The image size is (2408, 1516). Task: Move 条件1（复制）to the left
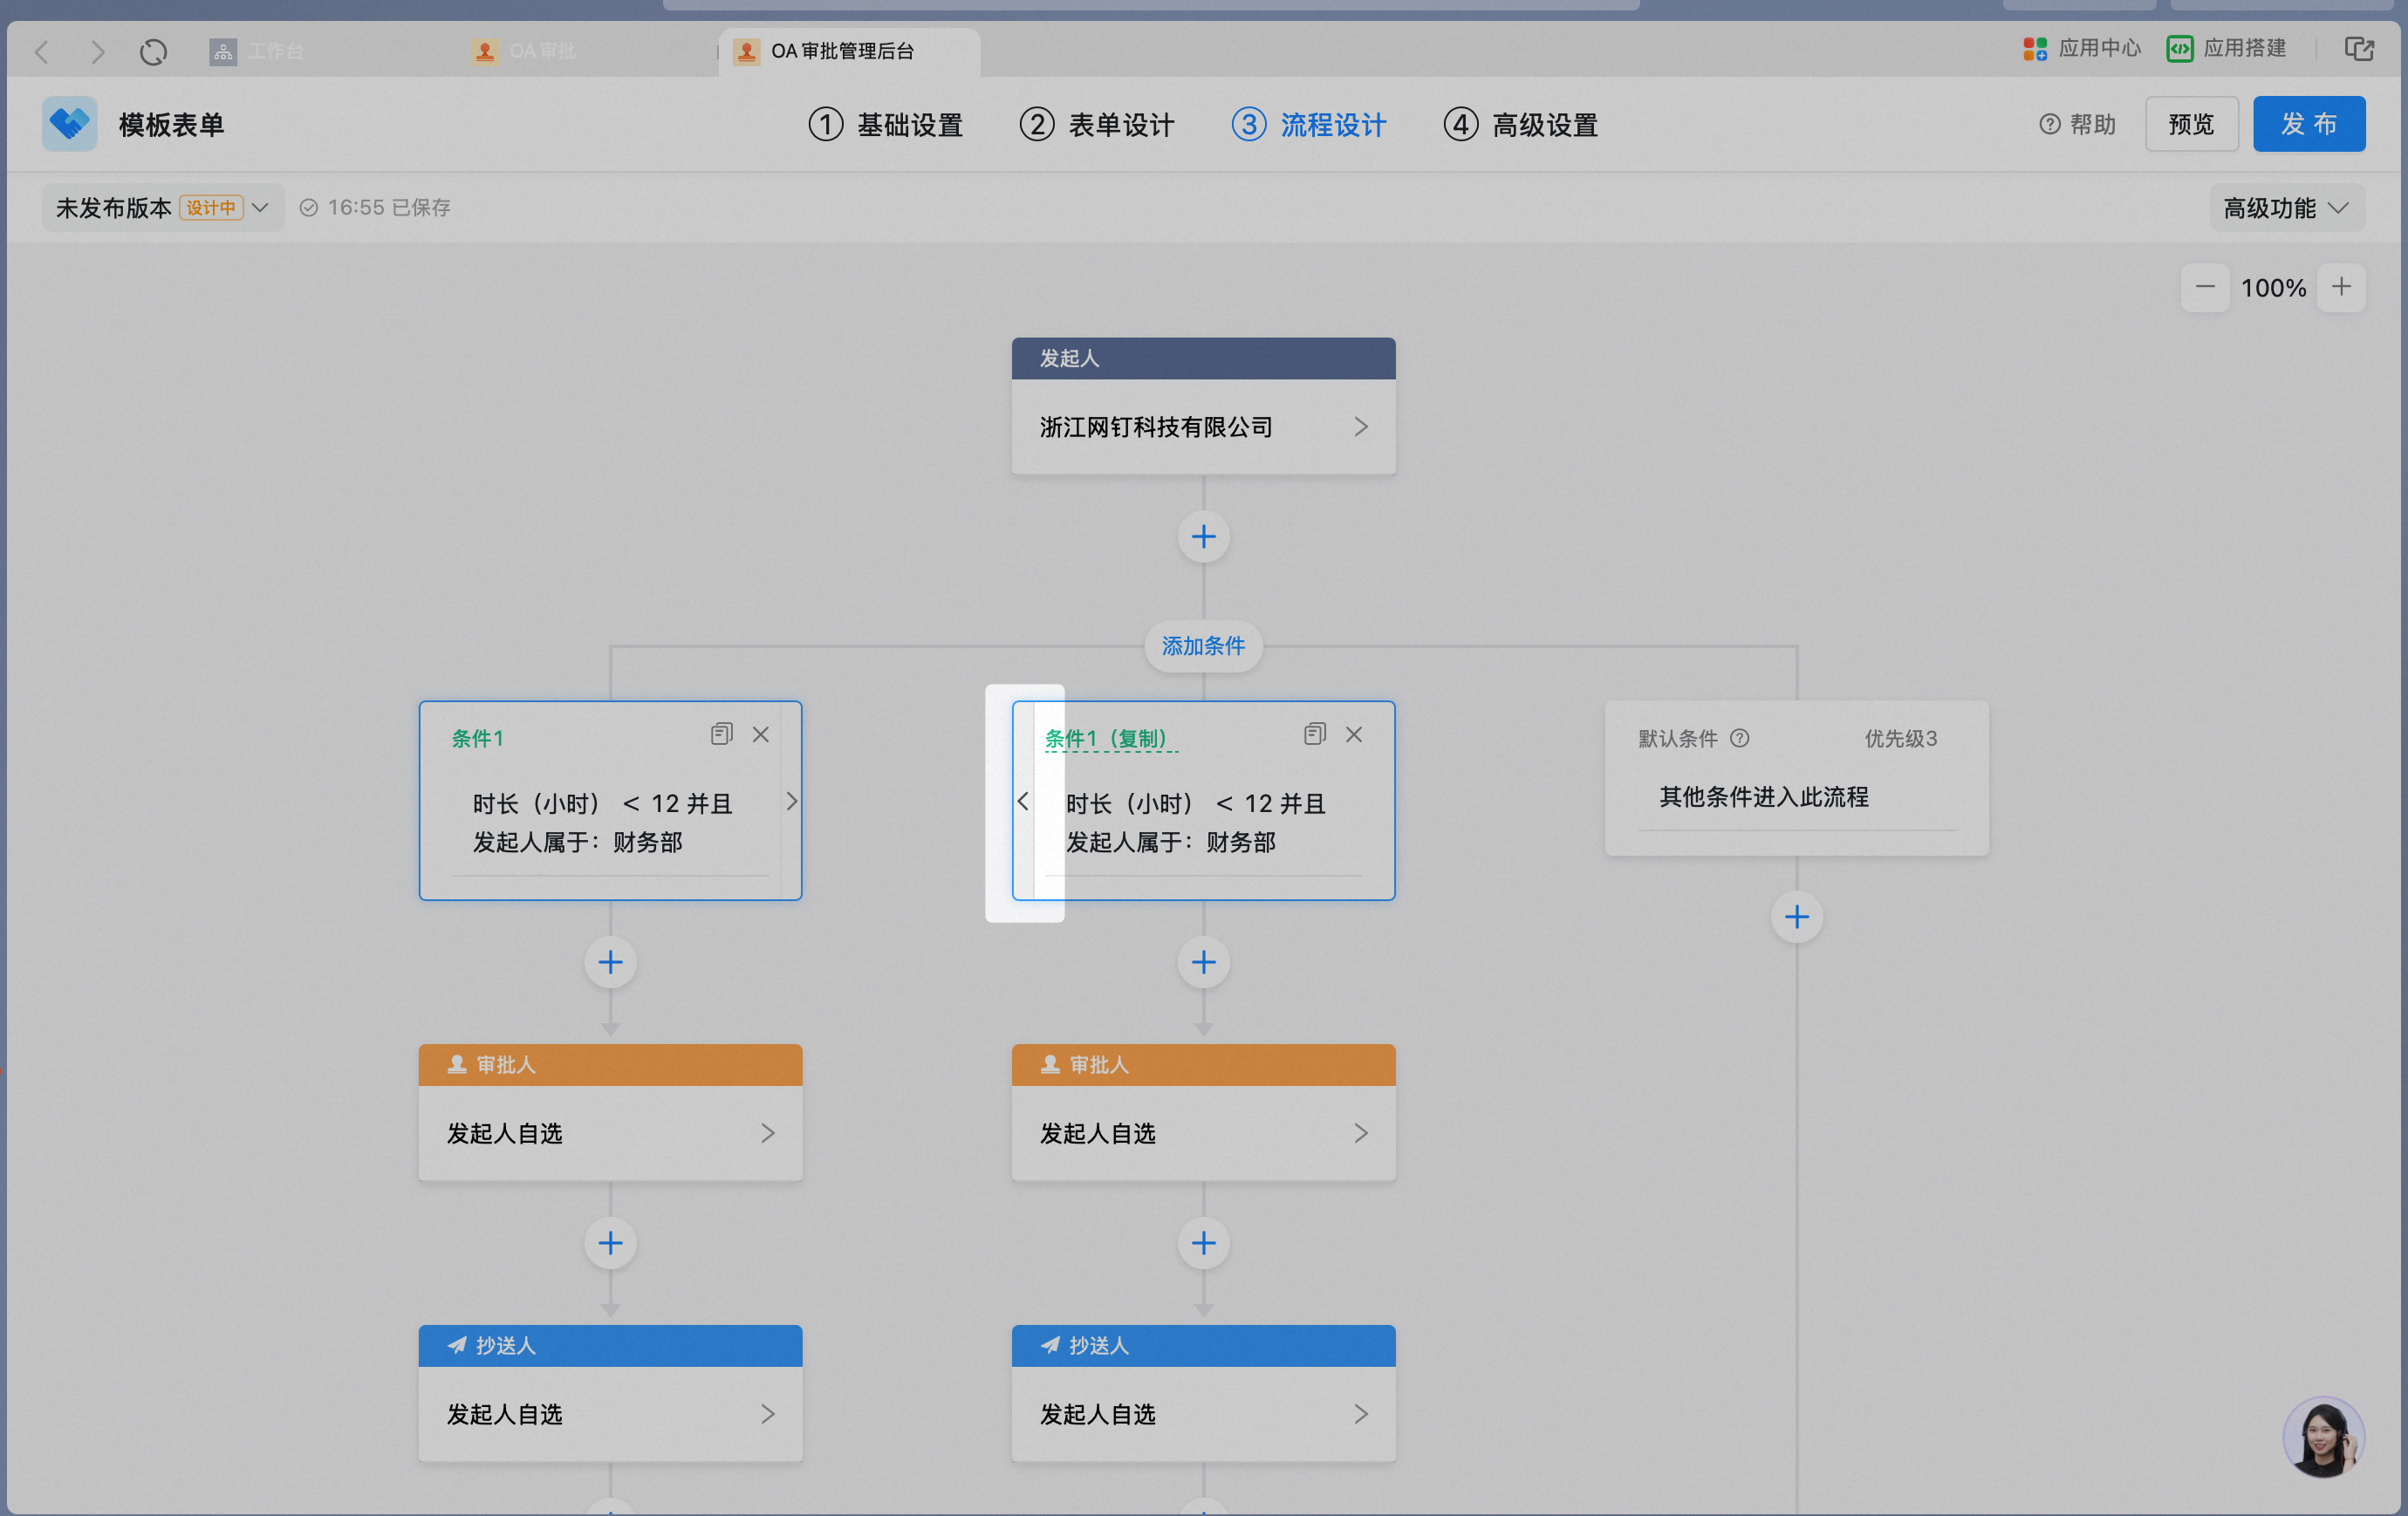coord(1023,801)
